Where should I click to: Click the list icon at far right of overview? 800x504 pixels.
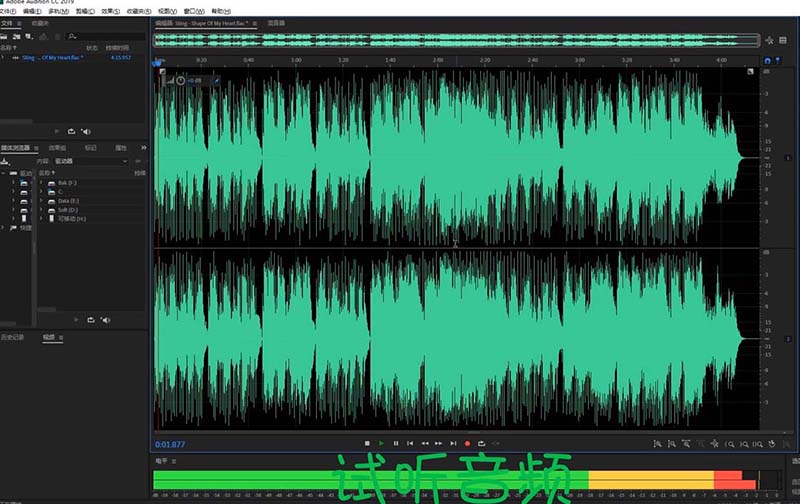(783, 40)
